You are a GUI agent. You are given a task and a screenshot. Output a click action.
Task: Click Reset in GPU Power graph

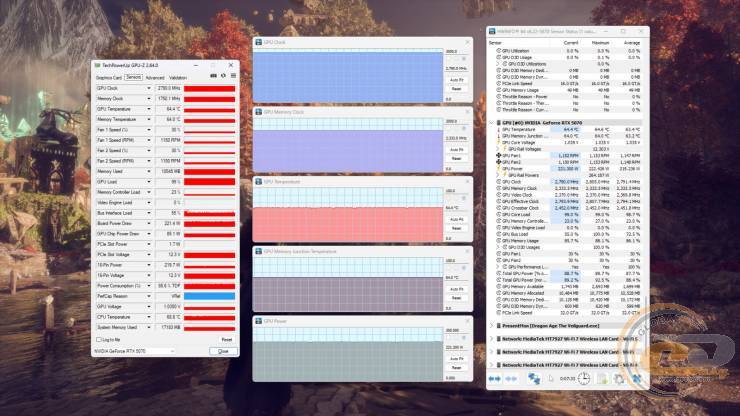tap(456, 367)
